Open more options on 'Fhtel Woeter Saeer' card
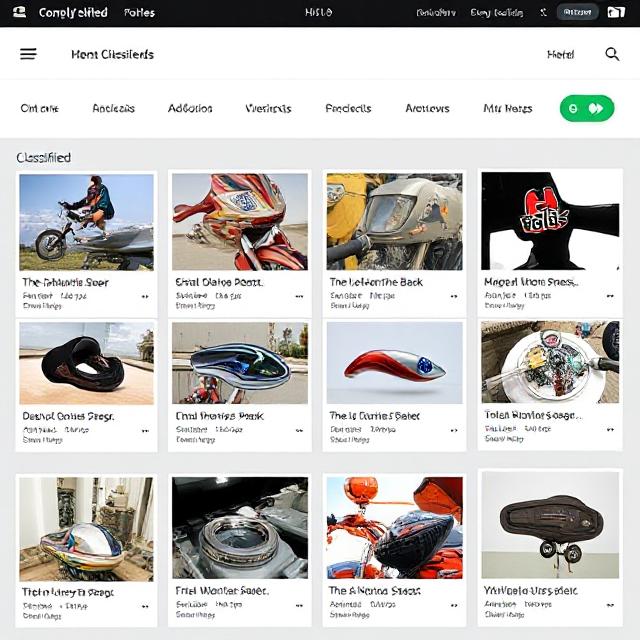Screen dimensions: 640x640 click(299, 606)
